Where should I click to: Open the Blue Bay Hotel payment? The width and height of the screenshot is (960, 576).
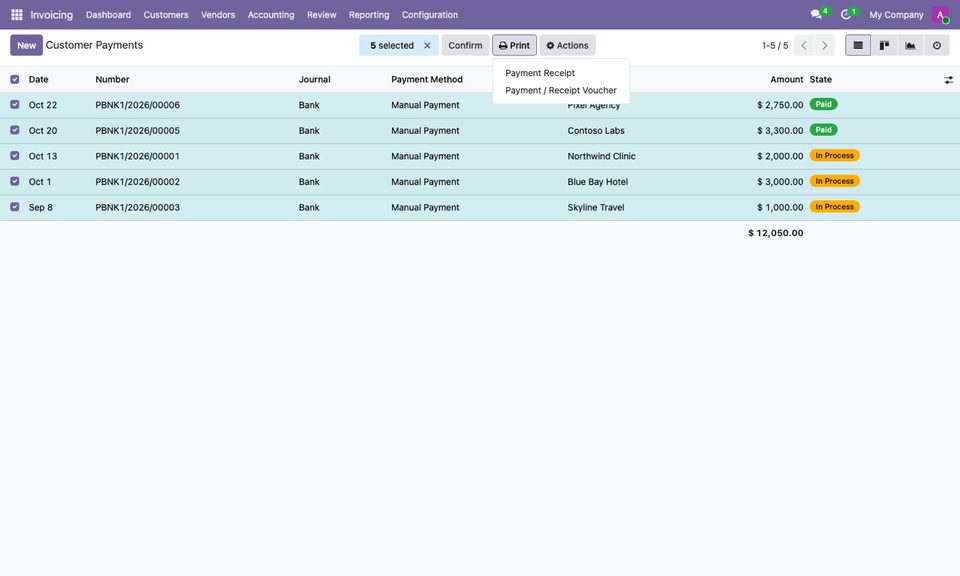coord(480,182)
